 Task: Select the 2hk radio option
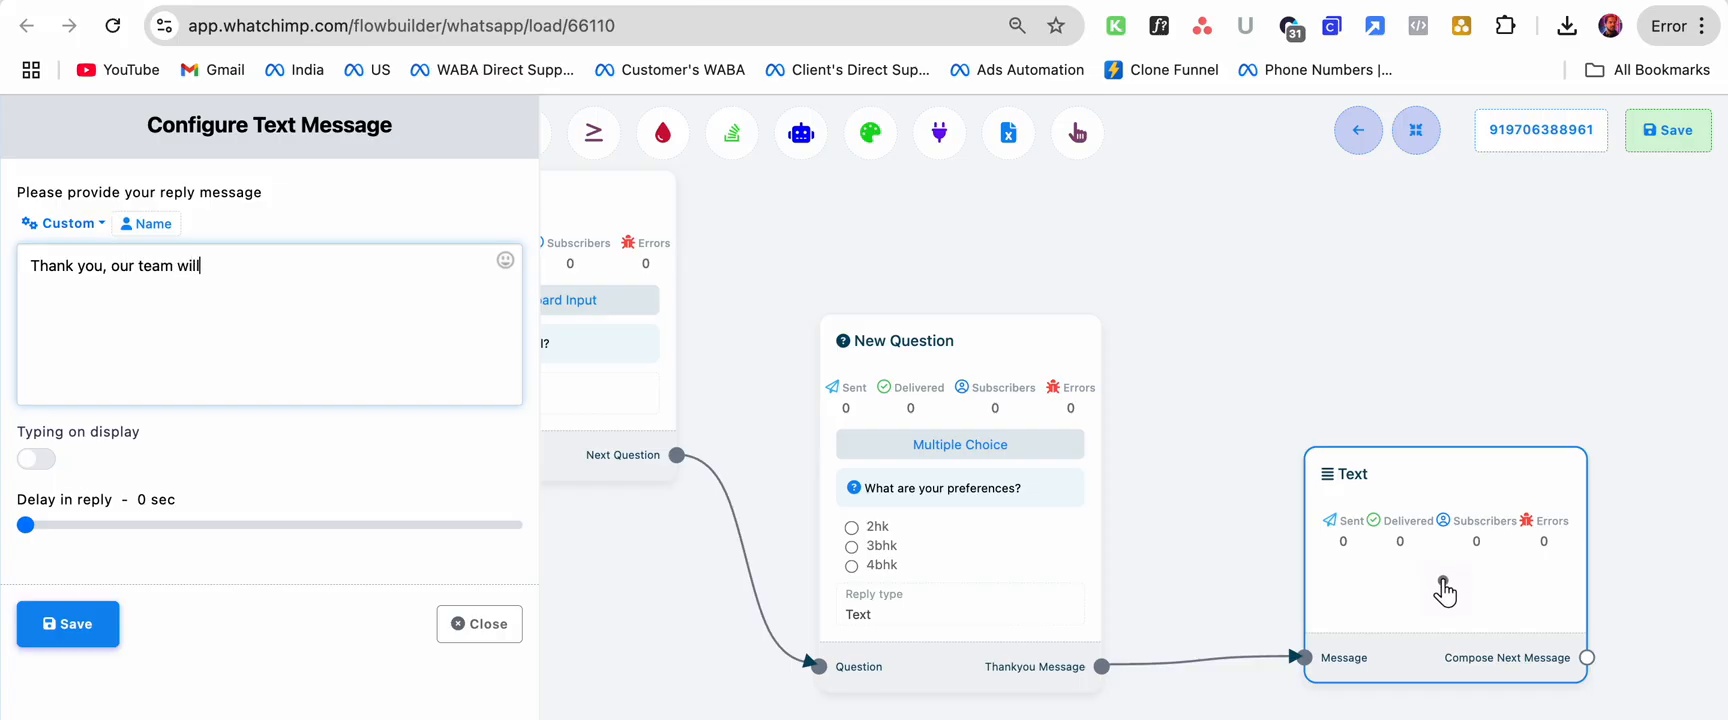coord(852,527)
